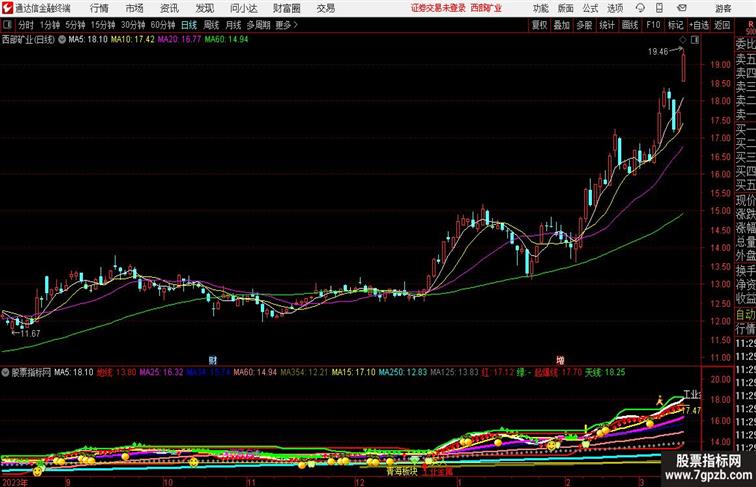Screen dimensions: 756x487
Task: Expand the 股票指标网 sub-chart dropdown arrow
Action: pyautogui.click(x=5, y=372)
